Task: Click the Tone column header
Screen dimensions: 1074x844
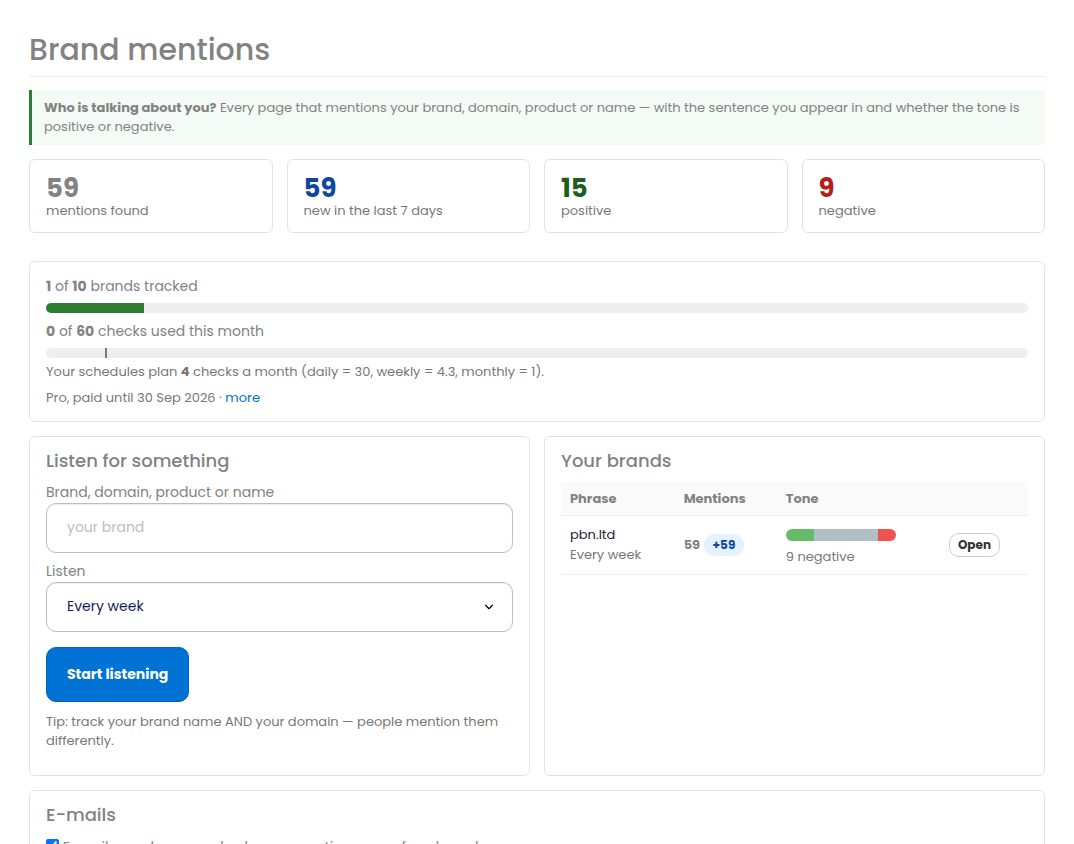Action: point(802,499)
